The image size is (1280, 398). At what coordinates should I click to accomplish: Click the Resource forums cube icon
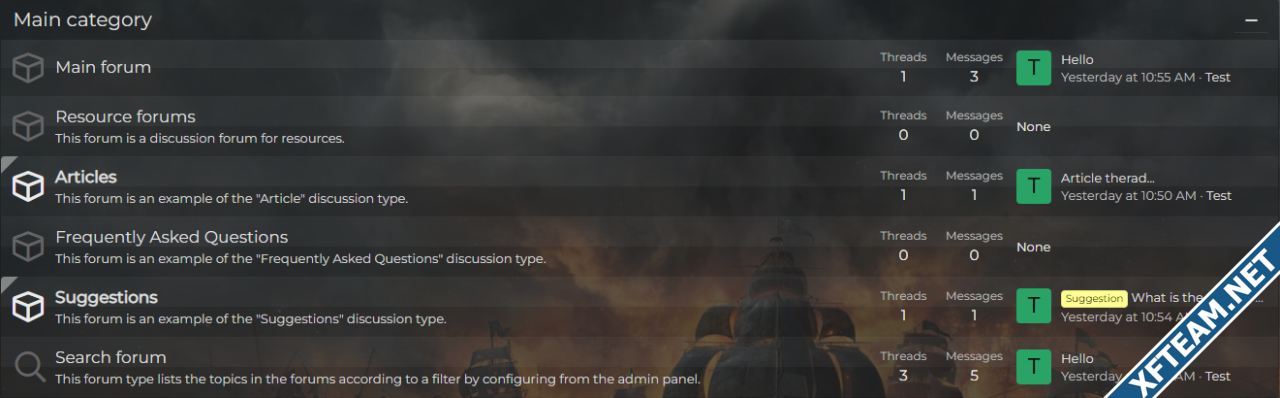28,127
